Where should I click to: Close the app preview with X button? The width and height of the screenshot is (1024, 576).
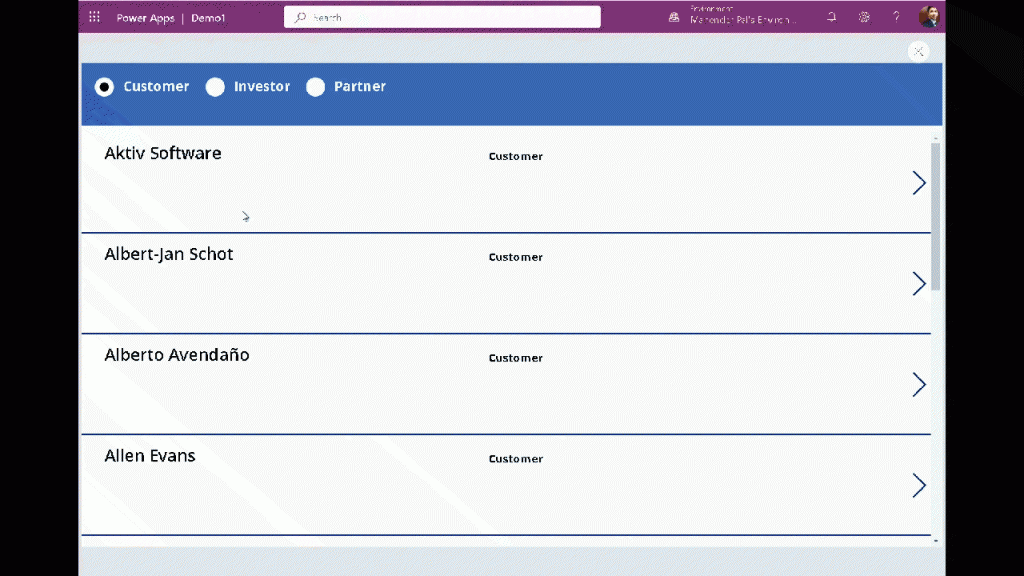[x=918, y=52]
